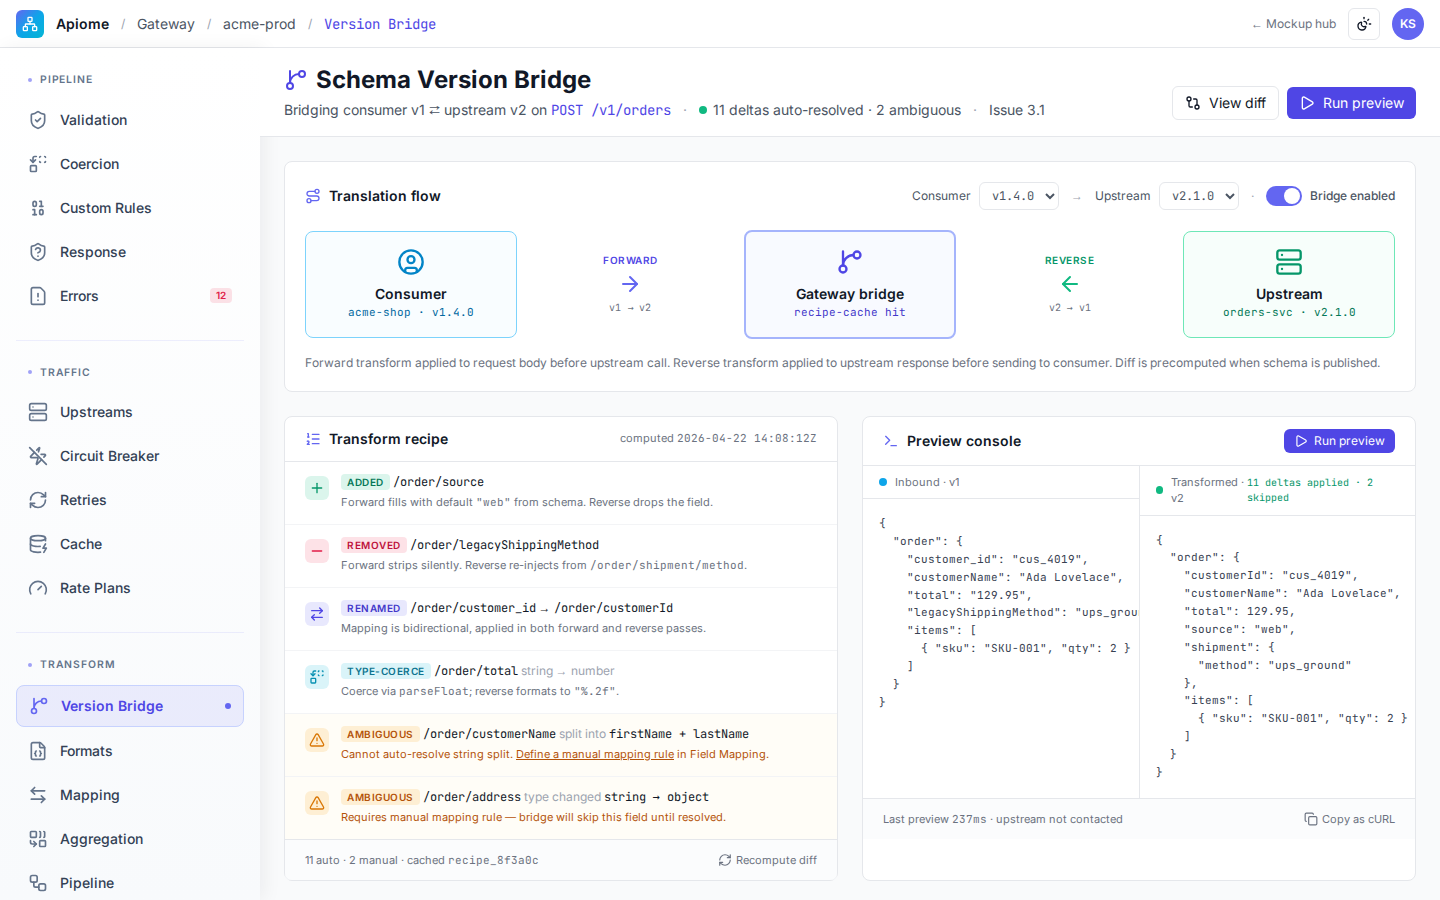
Task: Click the Circuit Breaker sidebar icon
Action: pyautogui.click(x=38, y=456)
